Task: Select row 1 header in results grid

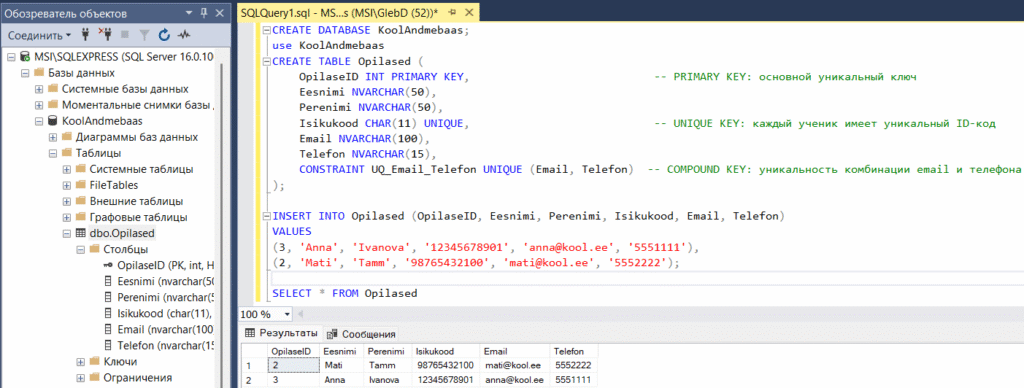Action: [254, 366]
